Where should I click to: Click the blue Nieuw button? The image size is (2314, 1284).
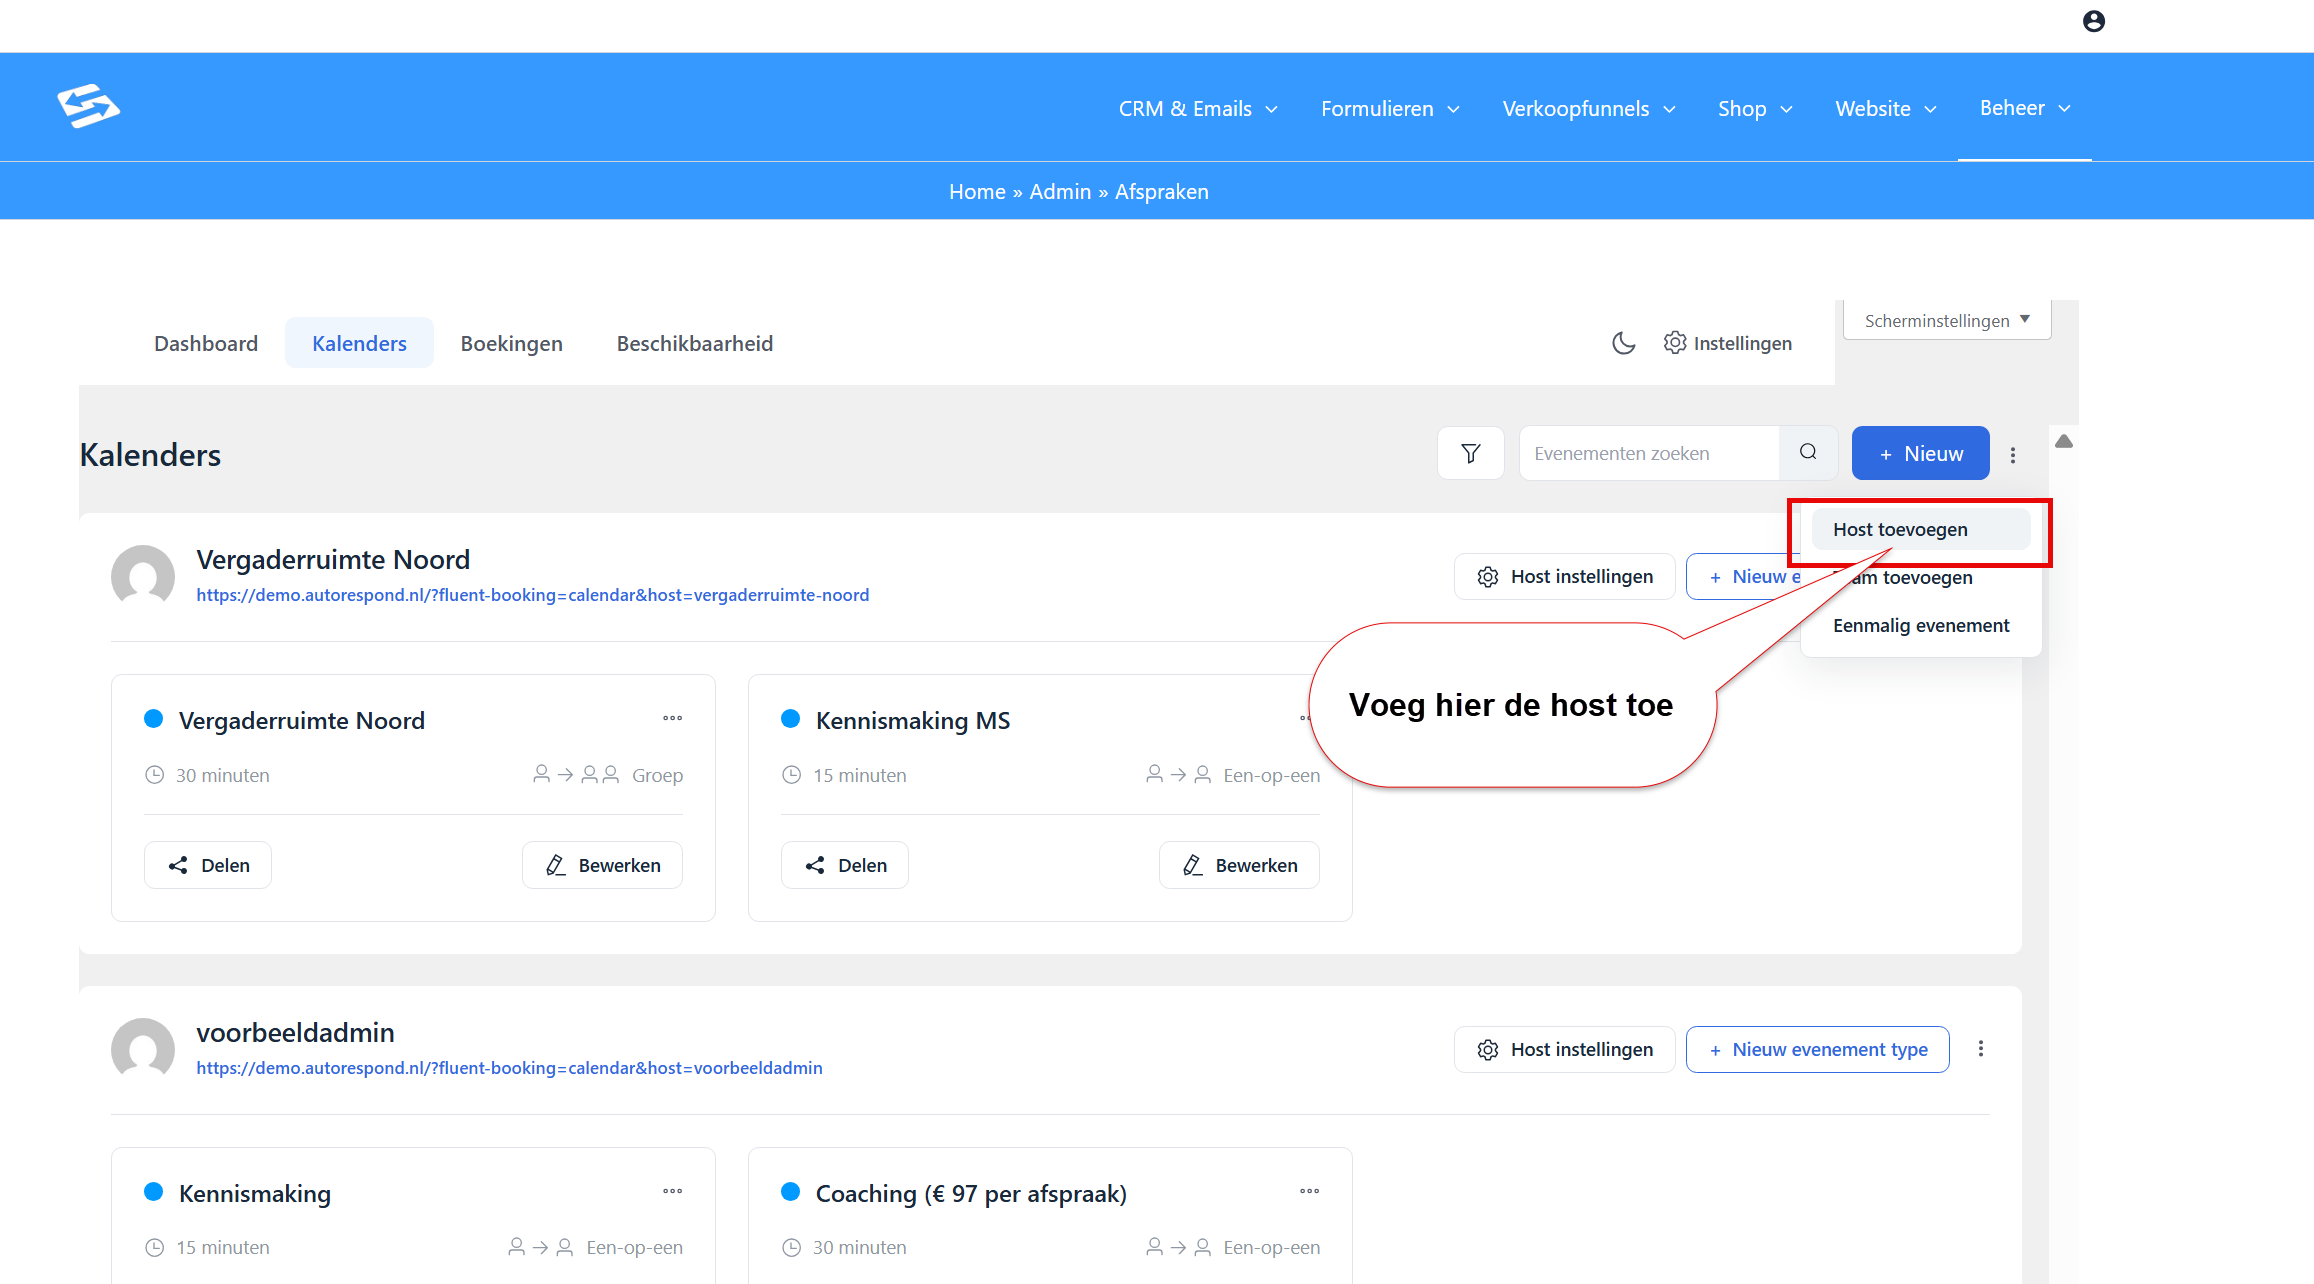(x=1920, y=454)
